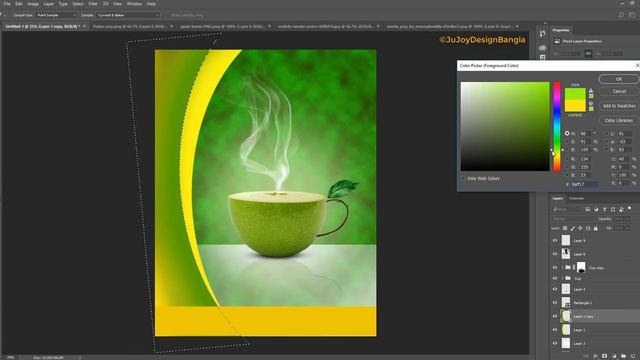Click the link width and height icon
Screen dimensions: 640x360
click(x=588, y=53)
